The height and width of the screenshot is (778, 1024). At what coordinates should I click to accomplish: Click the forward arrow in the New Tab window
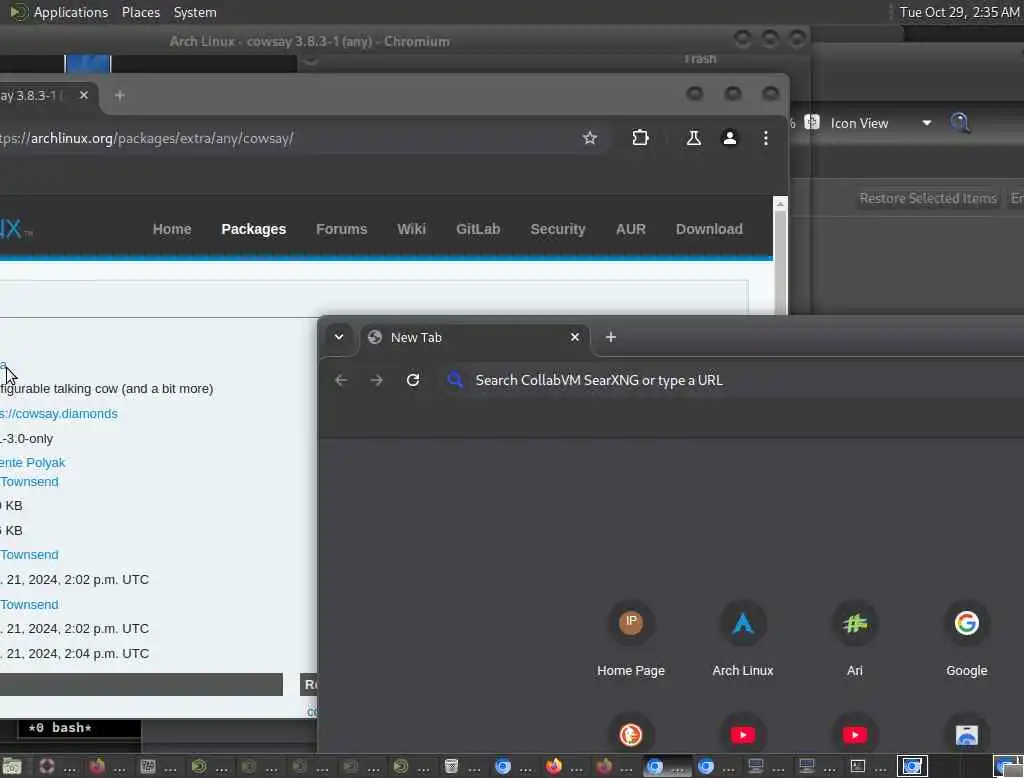[376, 380]
